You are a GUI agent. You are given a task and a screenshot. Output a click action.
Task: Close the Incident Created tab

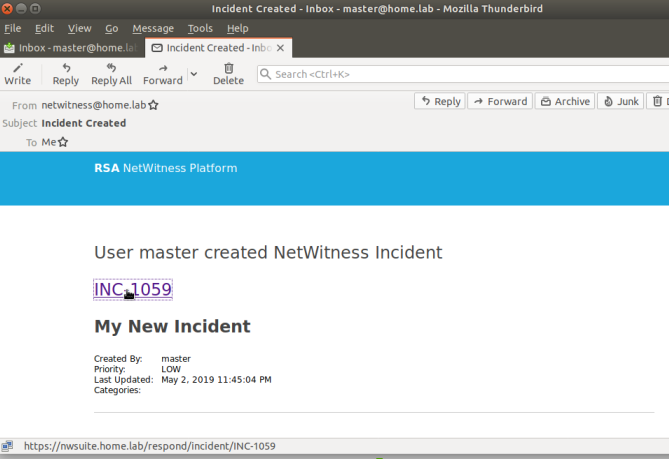[x=281, y=47]
